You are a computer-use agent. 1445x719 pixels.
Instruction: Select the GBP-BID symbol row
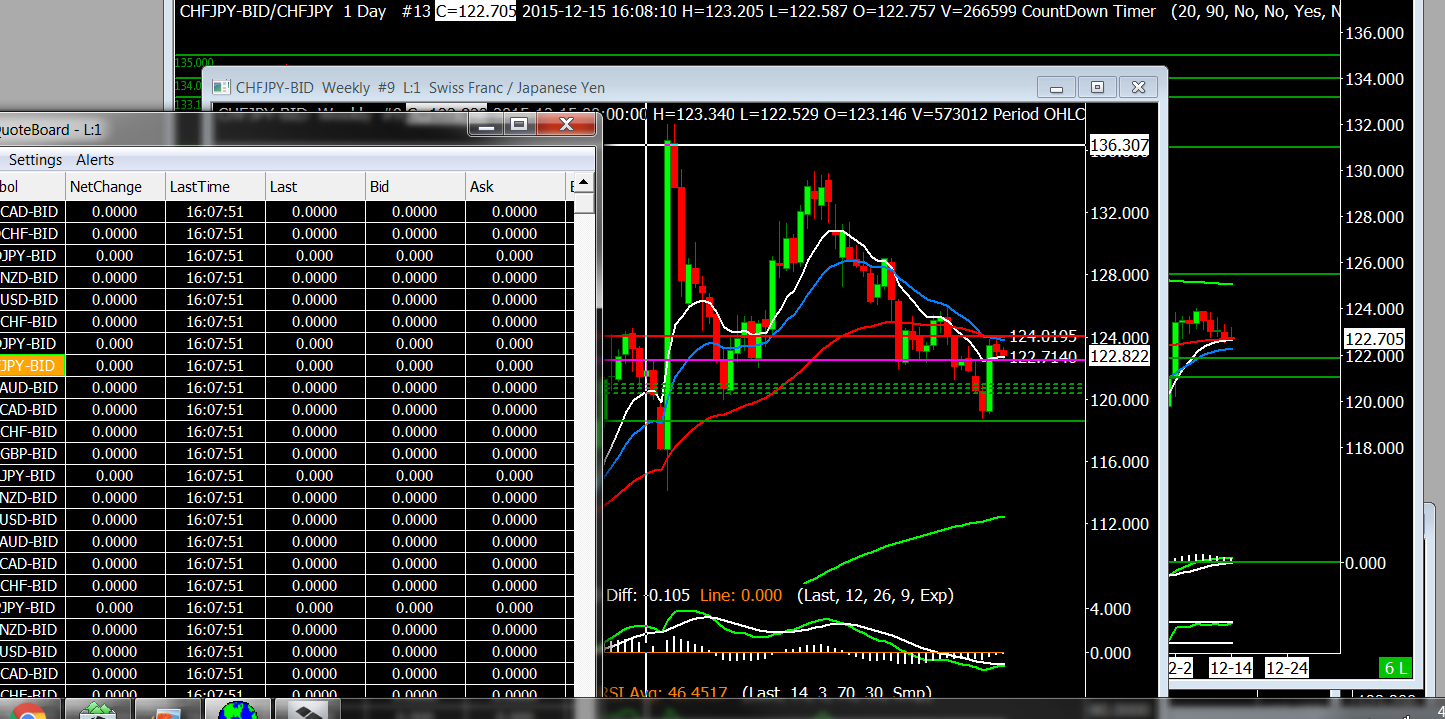pyautogui.click(x=287, y=454)
